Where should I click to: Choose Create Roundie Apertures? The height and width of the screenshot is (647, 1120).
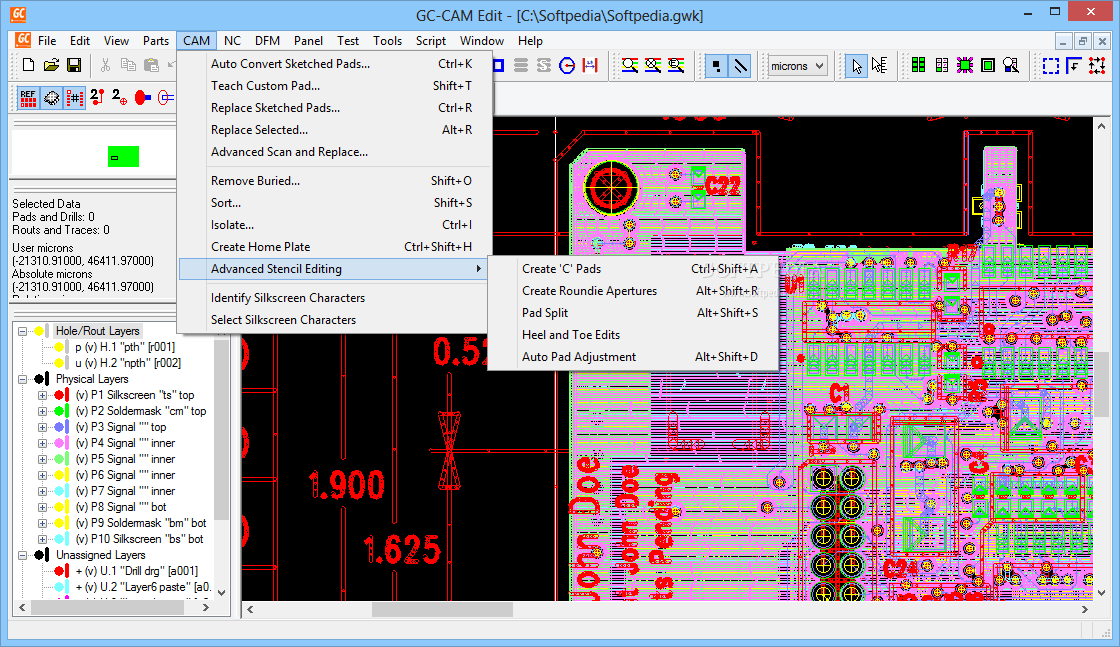633,291
